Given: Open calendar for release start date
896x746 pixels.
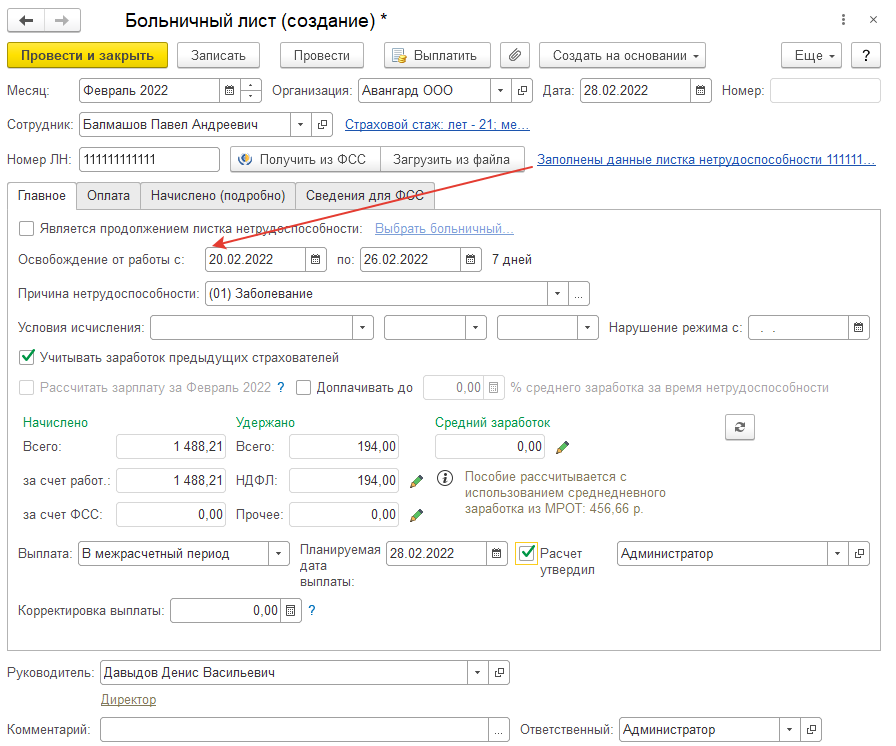Looking at the screenshot, I should pyautogui.click(x=316, y=259).
